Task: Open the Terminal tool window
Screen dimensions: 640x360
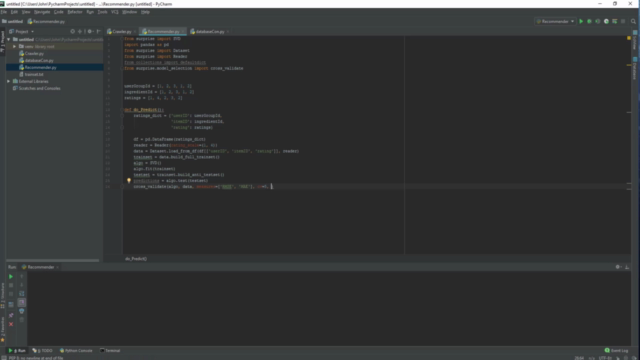Action: (110, 351)
